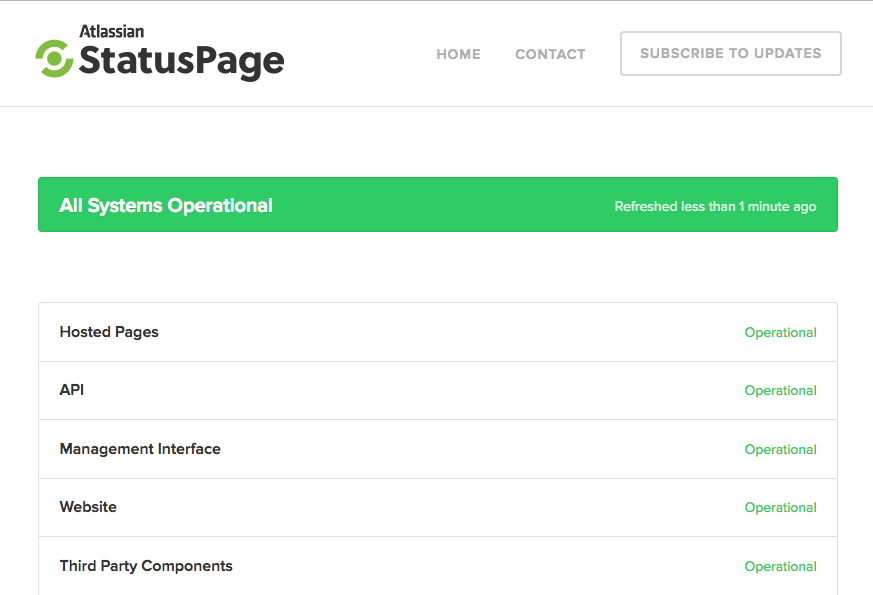Image resolution: width=873 pixels, height=595 pixels.
Task: Click the Atlassian text above the wordmark
Action: pos(111,31)
